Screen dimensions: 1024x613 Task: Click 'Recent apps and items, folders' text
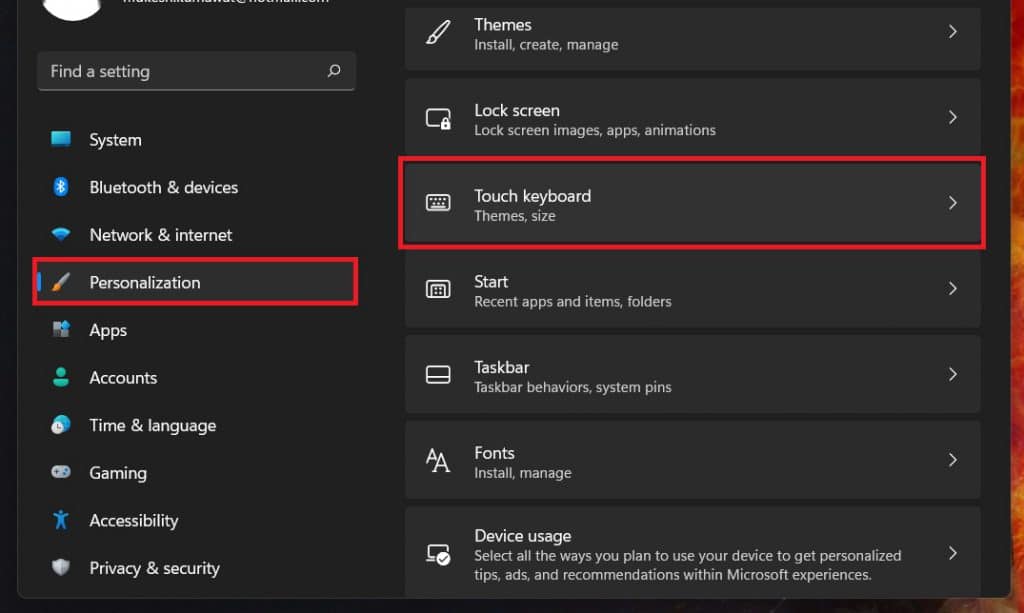pyautogui.click(x=573, y=302)
